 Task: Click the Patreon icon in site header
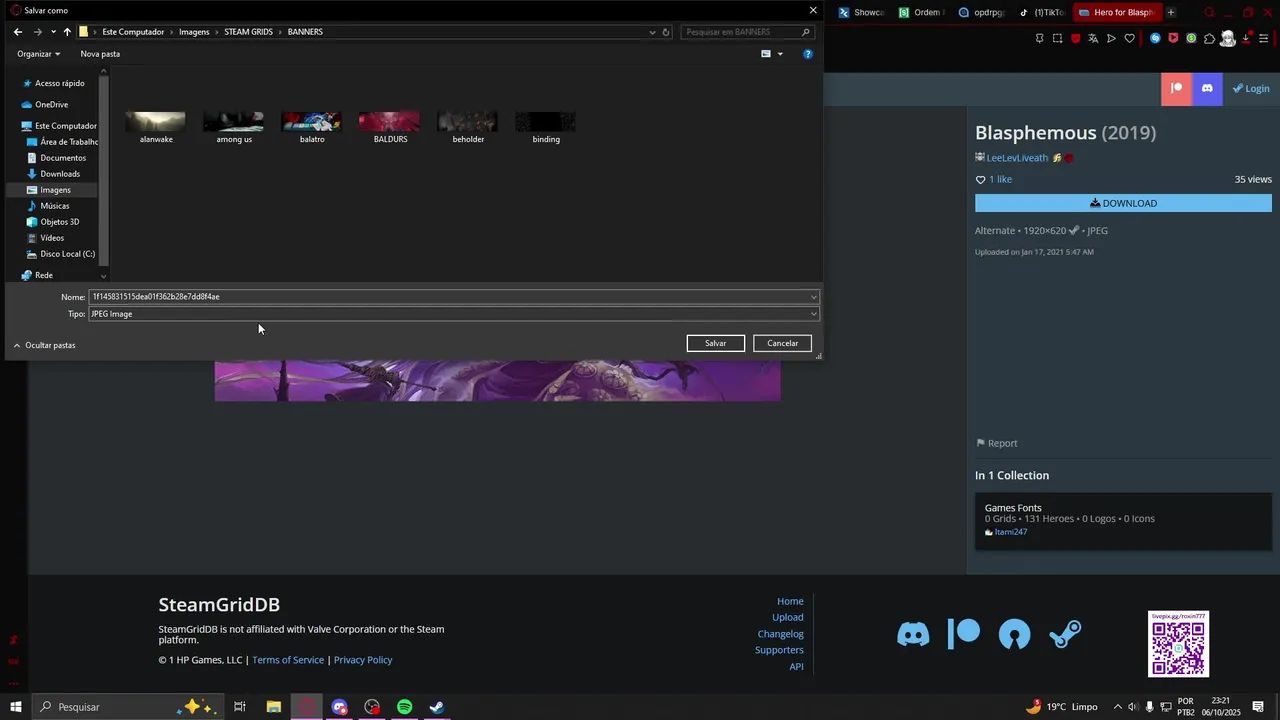[1176, 89]
